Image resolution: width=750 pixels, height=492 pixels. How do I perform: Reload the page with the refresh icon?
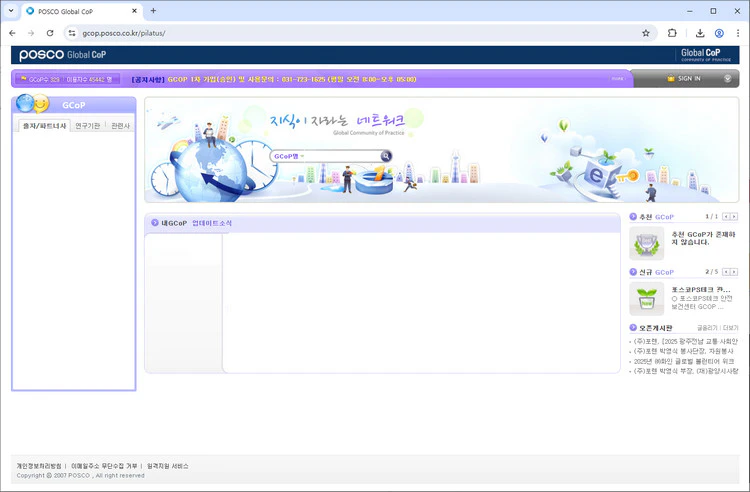(50, 33)
